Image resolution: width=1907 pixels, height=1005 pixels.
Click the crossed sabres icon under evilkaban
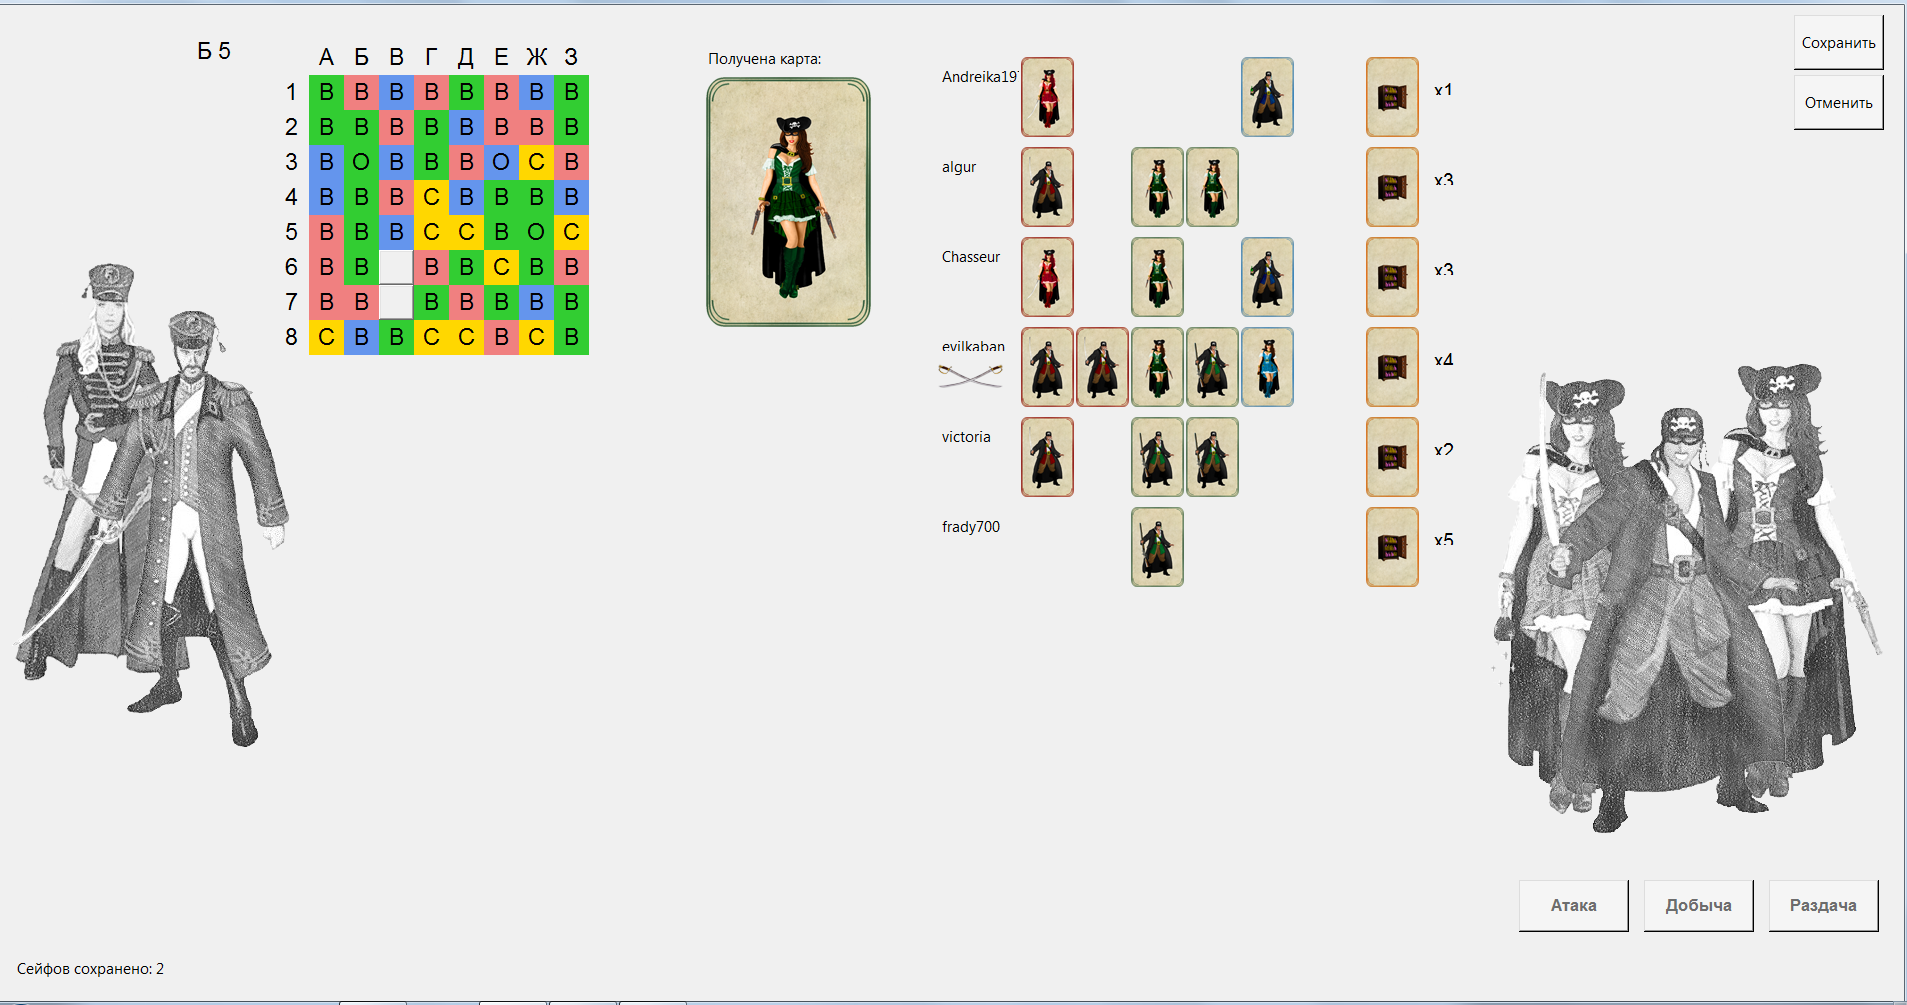click(x=970, y=376)
